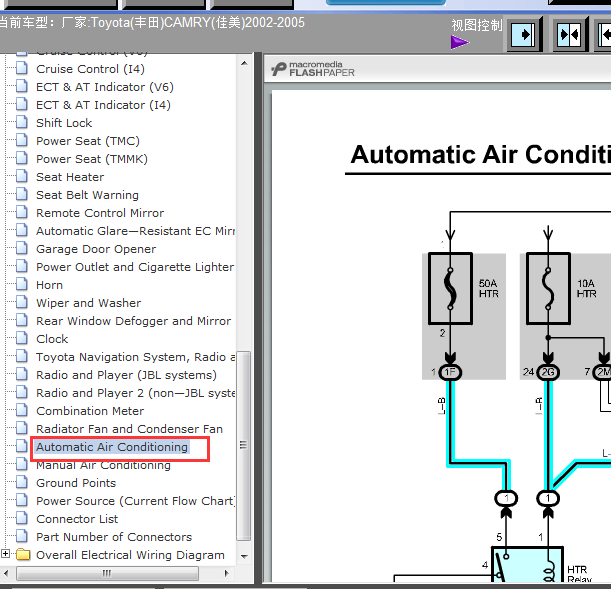Select Overall Electrical Wiring Diagram label
The image size is (611, 589).
(131, 555)
